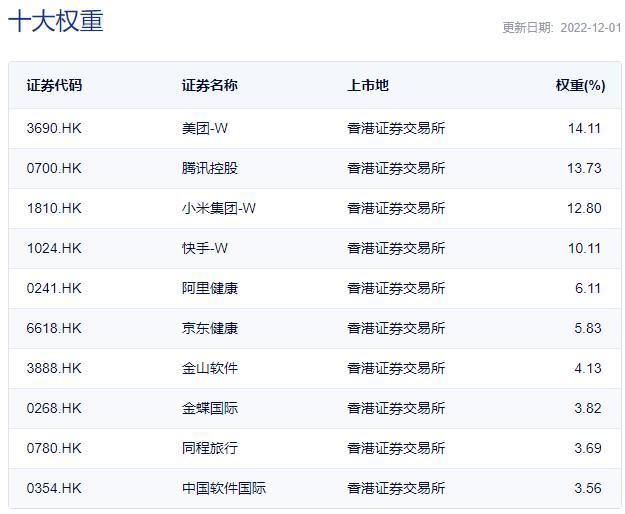Click the update date 2022-12-01
Screen dimensions: 625x514
click(591, 27)
